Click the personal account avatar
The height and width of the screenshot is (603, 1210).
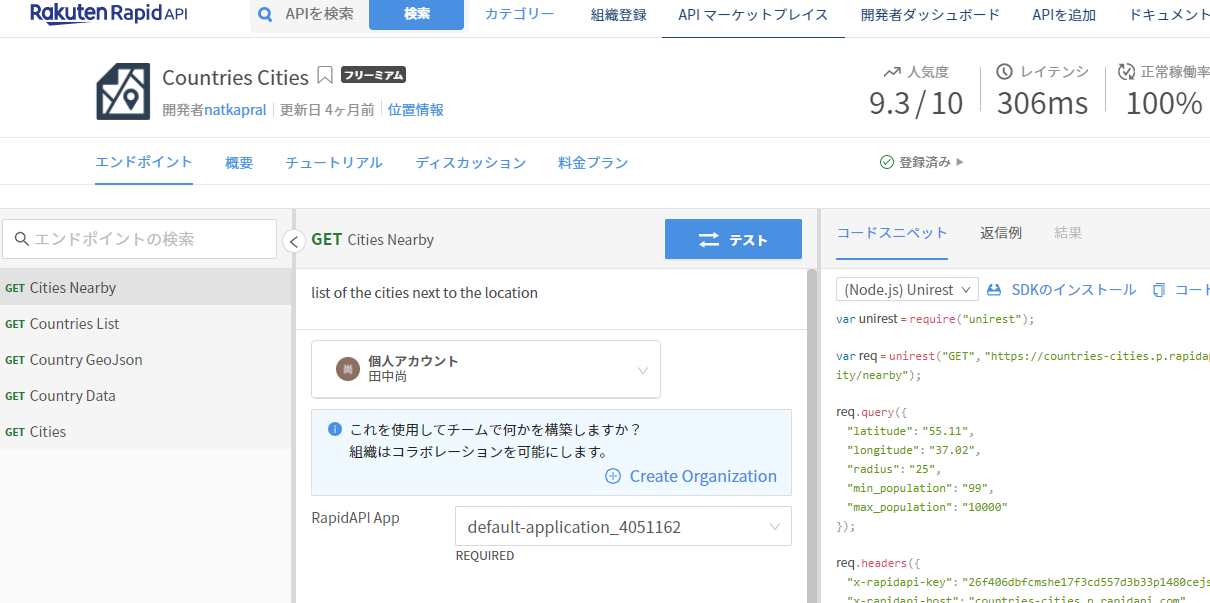346,369
